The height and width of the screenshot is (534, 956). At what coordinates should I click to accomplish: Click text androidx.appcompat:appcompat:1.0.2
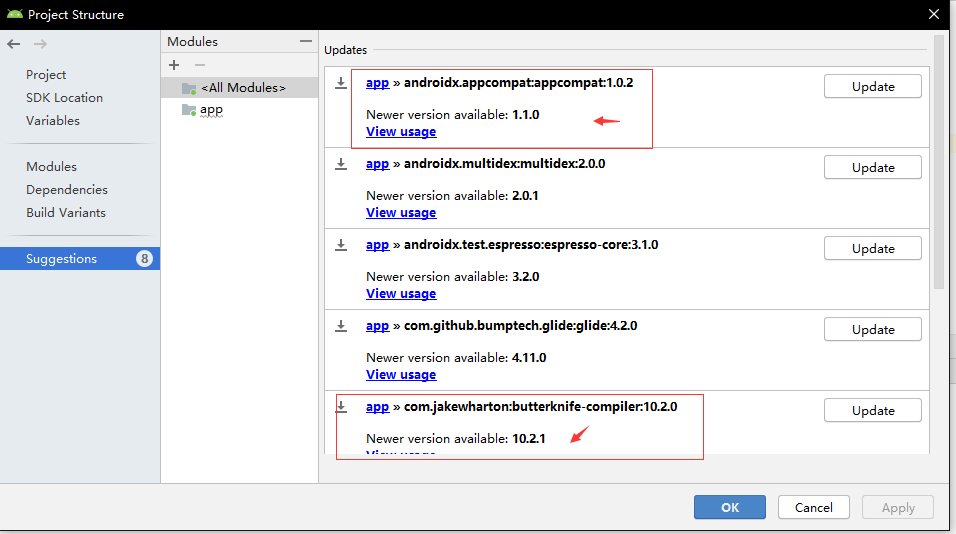(518, 83)
